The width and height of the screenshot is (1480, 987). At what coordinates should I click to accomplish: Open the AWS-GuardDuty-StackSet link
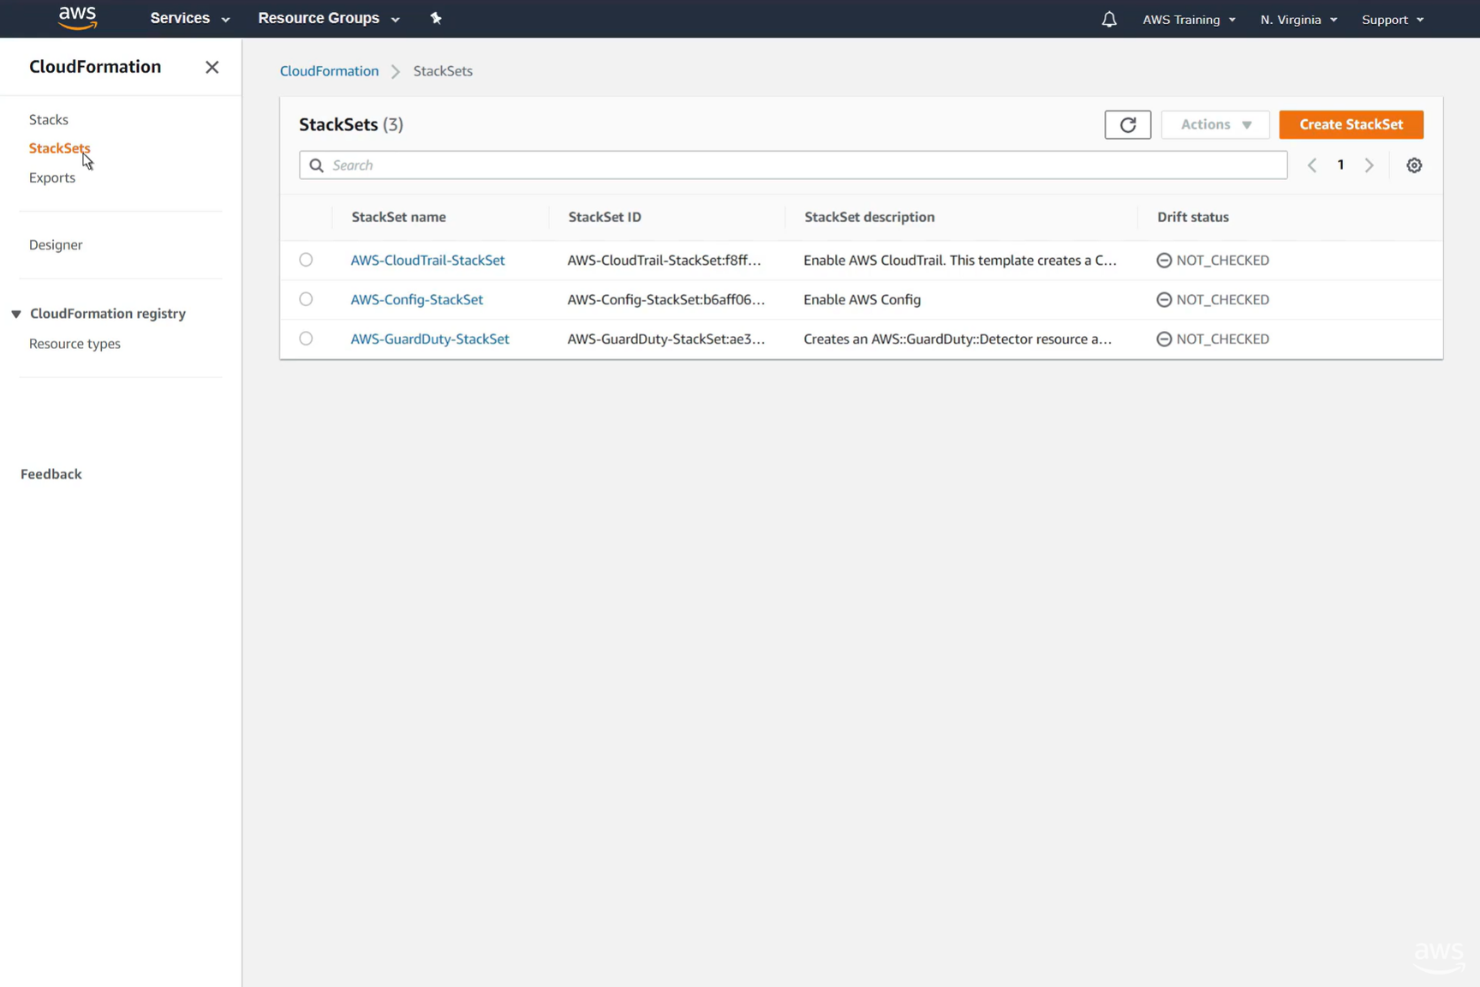coord(429,339)
